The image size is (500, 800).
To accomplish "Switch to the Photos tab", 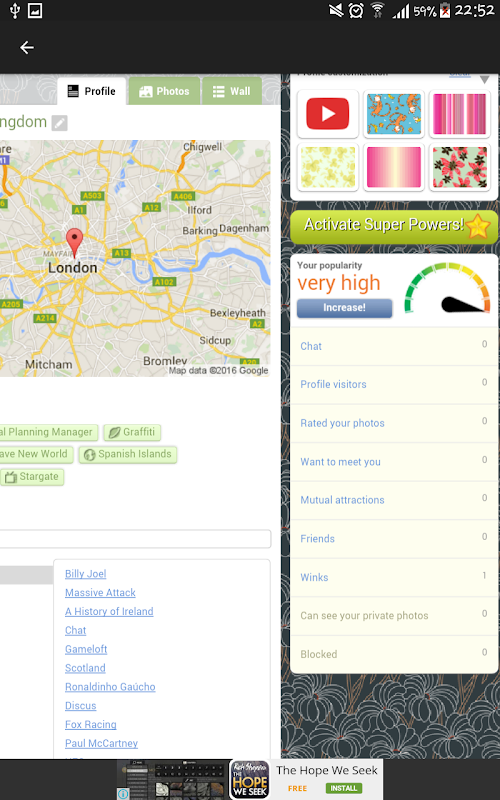I will (x=164, y=91).
